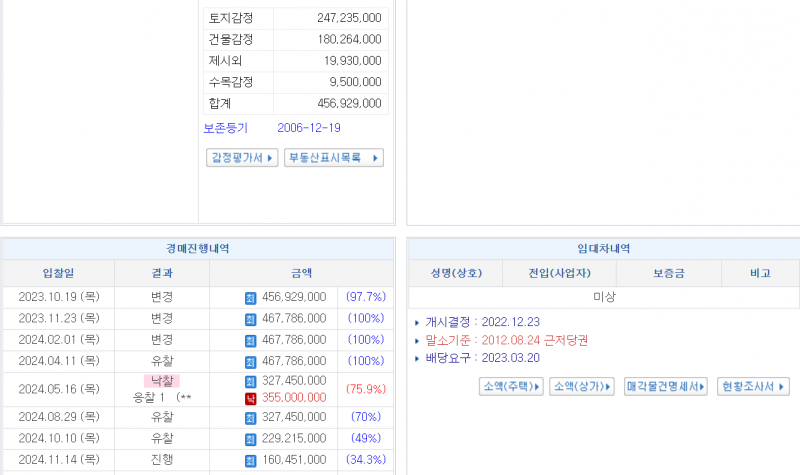The image size is (800, 475).
Task: Click the 소액(주택) button
Action: click(511, 386)
